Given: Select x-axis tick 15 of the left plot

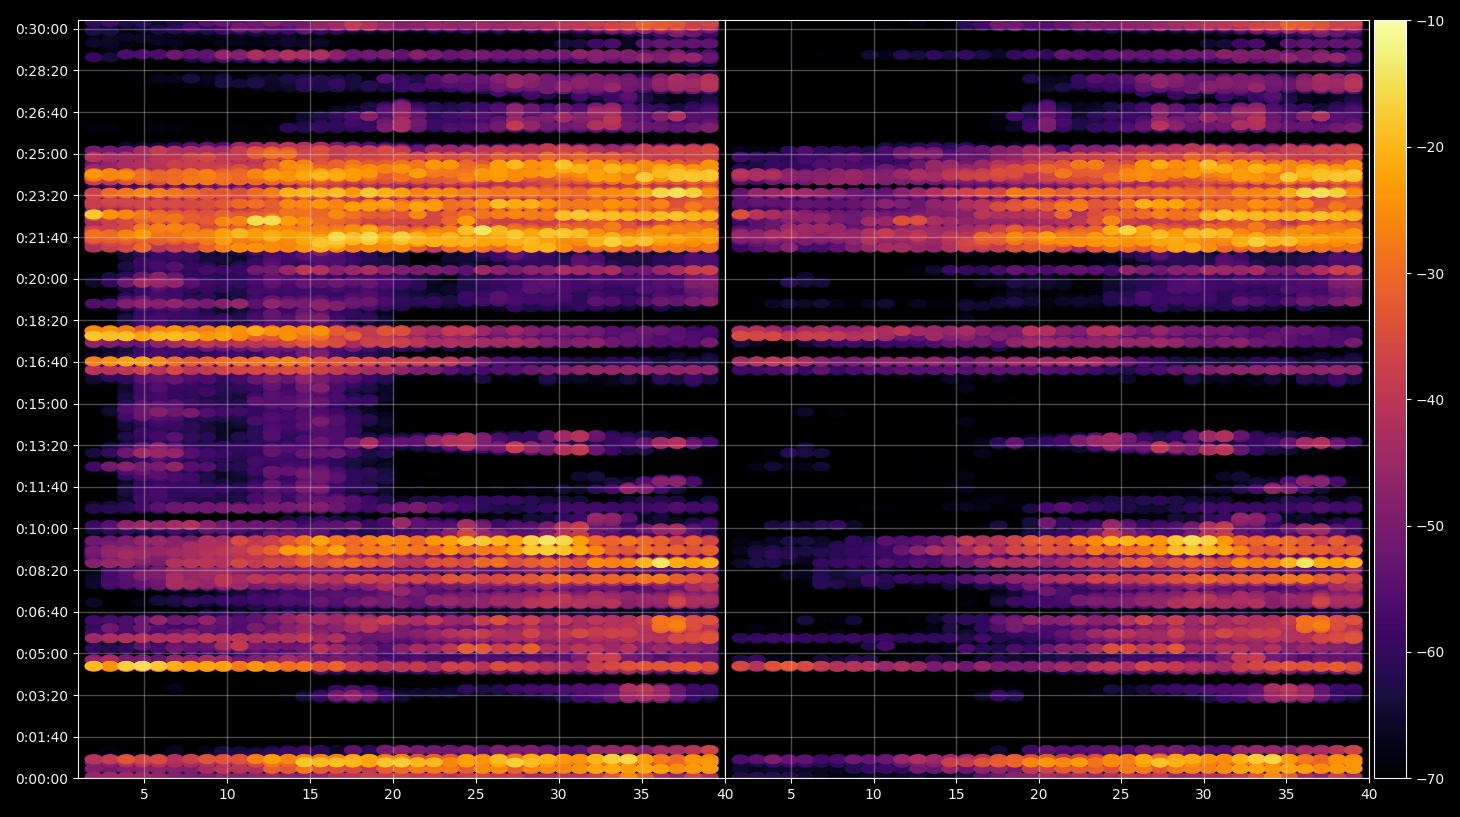Looking at the screenshot, I should point(310,794).
